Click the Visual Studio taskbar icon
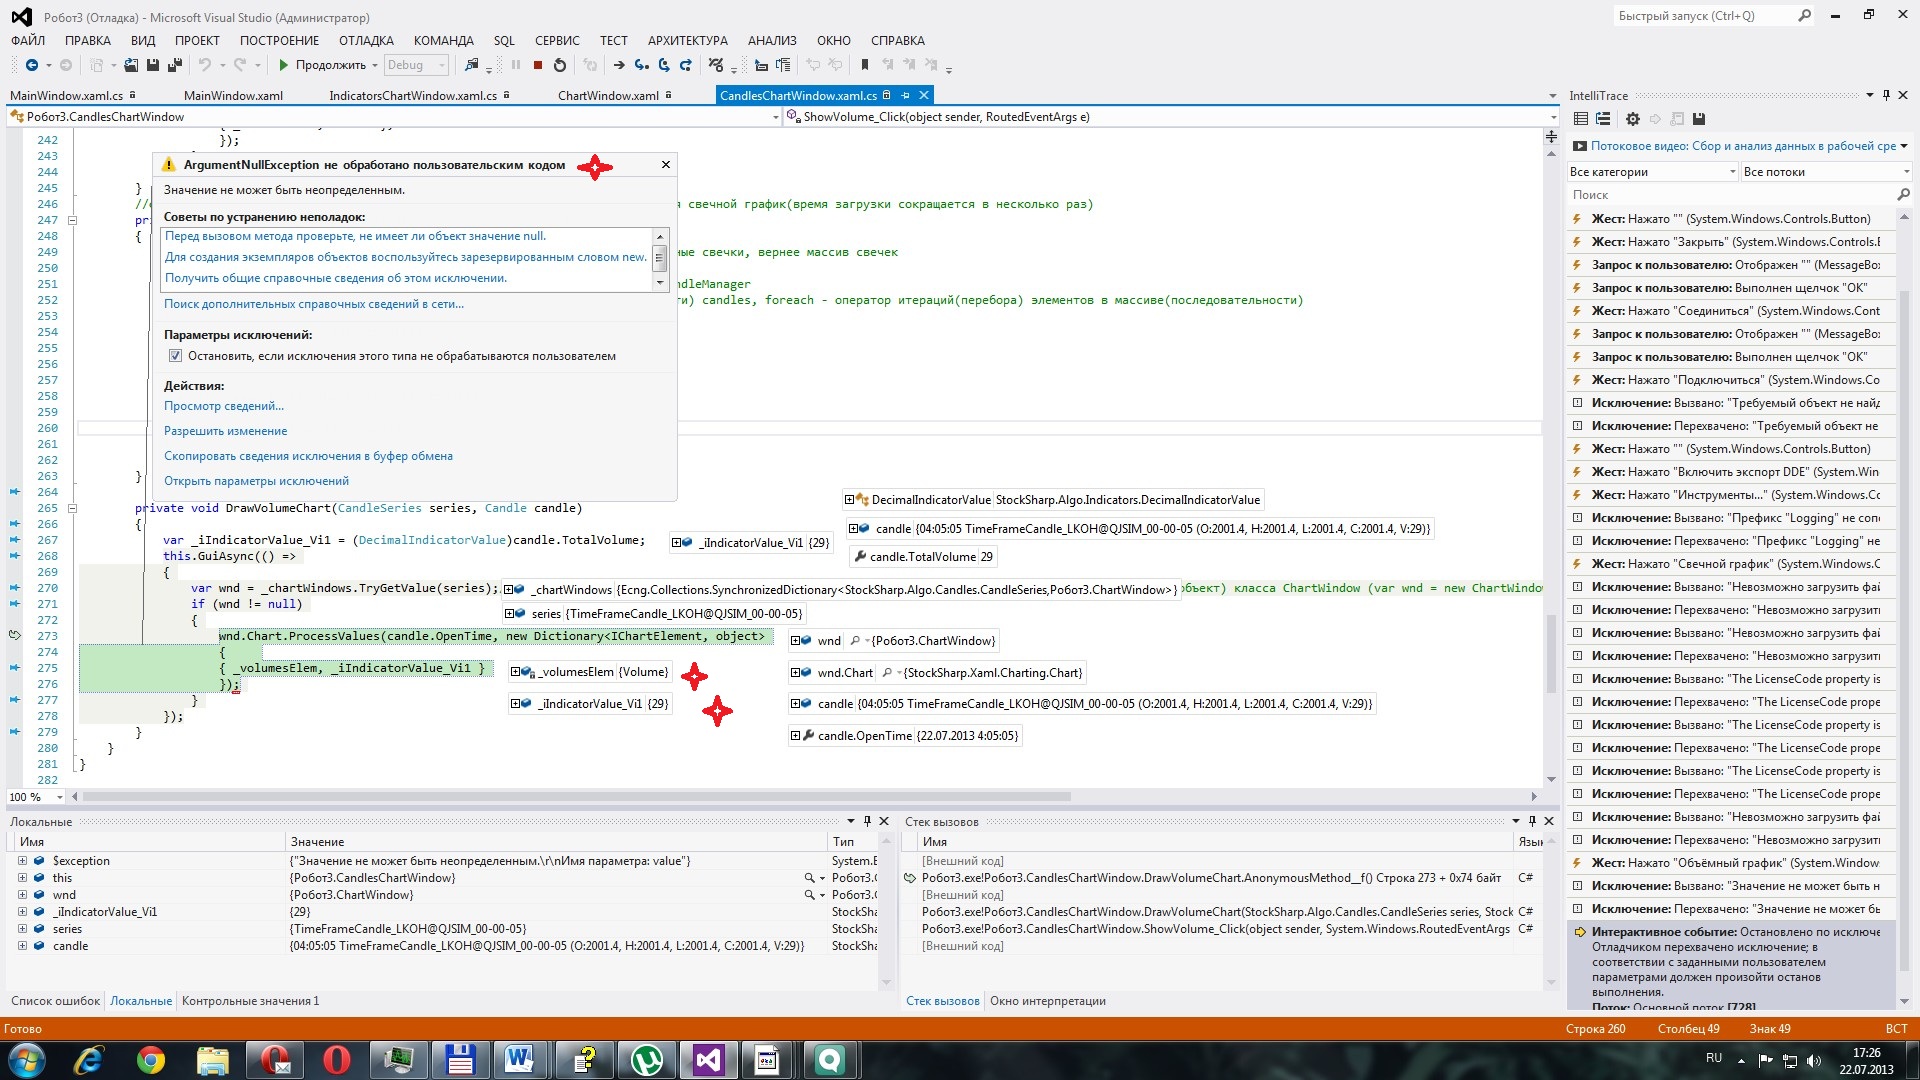 click(x=709, y=1059)
